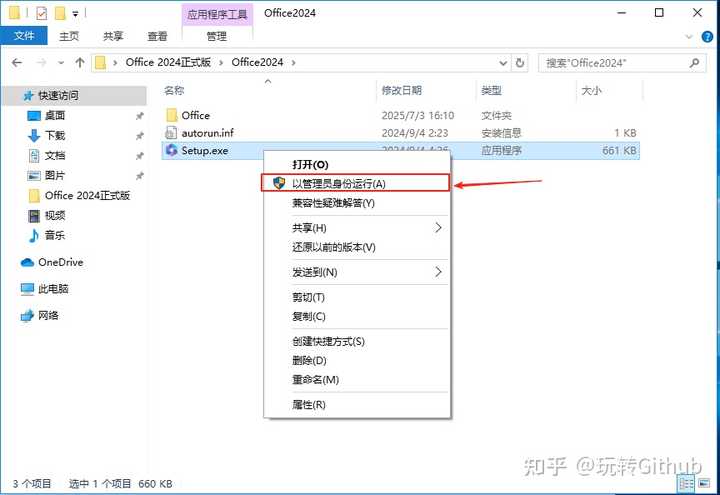The image size is (720, 495).
Task: Open the 文件 ribbon tab
Action: point(24,36)
